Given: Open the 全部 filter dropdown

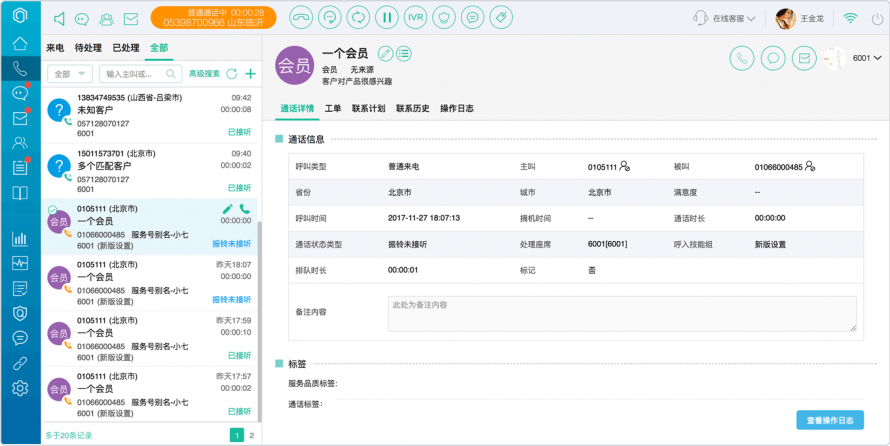Looking at the screenshot, I should (x=70, y=74).
